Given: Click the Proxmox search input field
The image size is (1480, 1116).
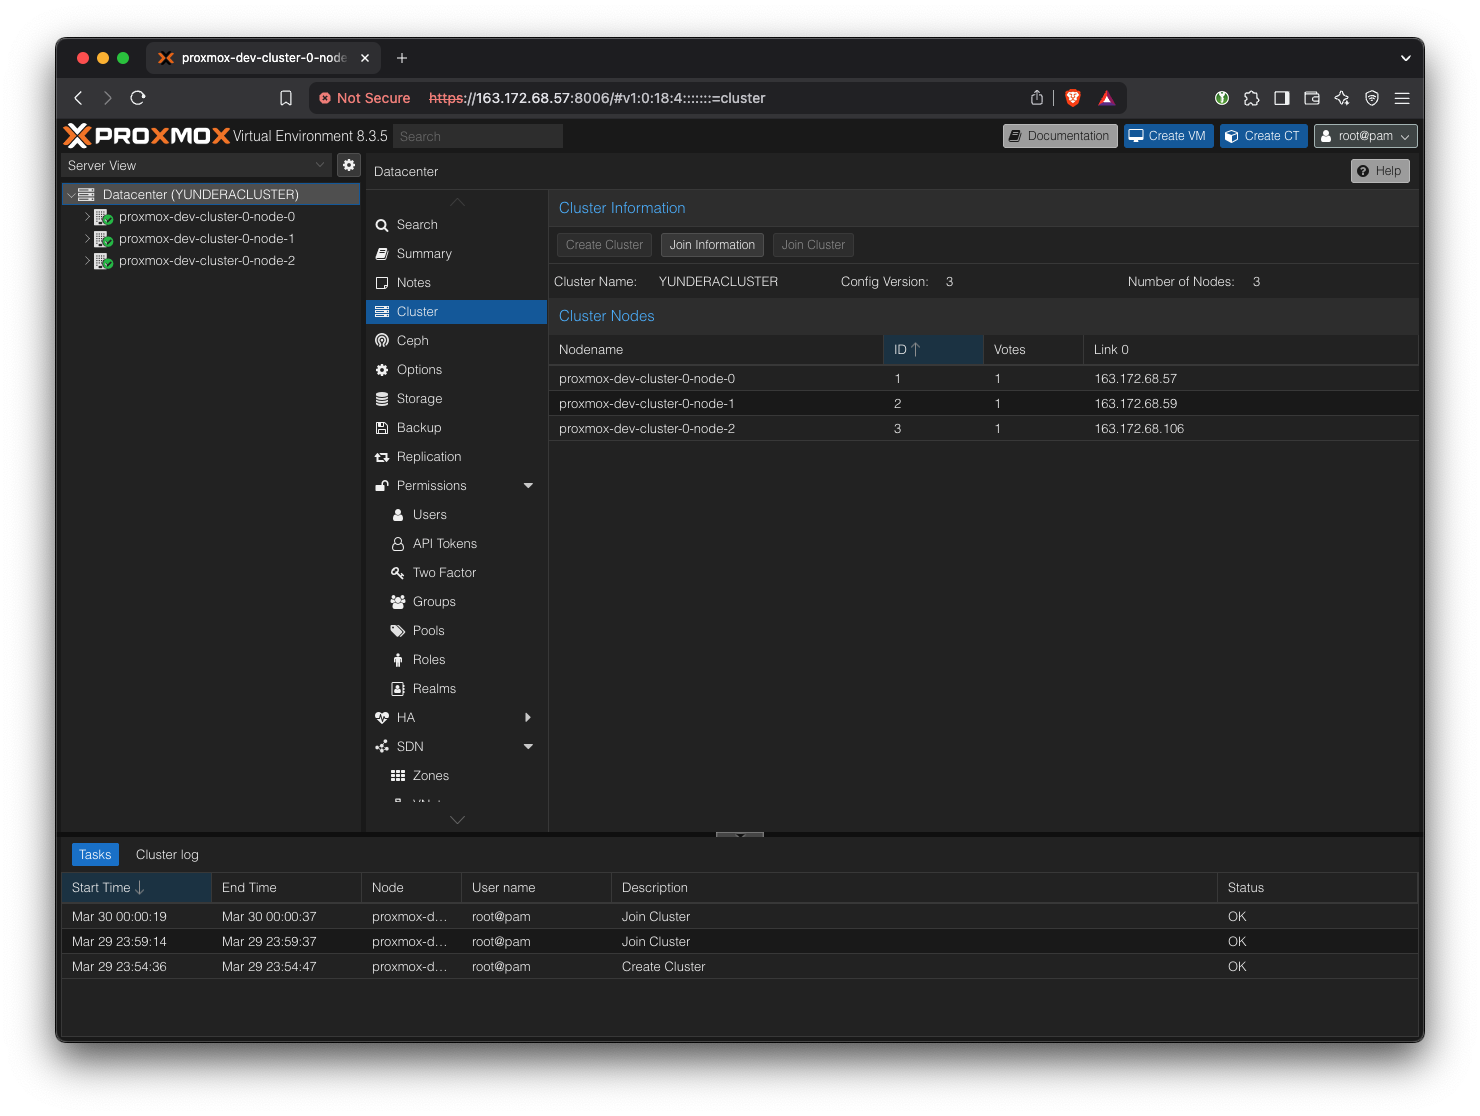Looking at the screenshot, I should [478, 136].
